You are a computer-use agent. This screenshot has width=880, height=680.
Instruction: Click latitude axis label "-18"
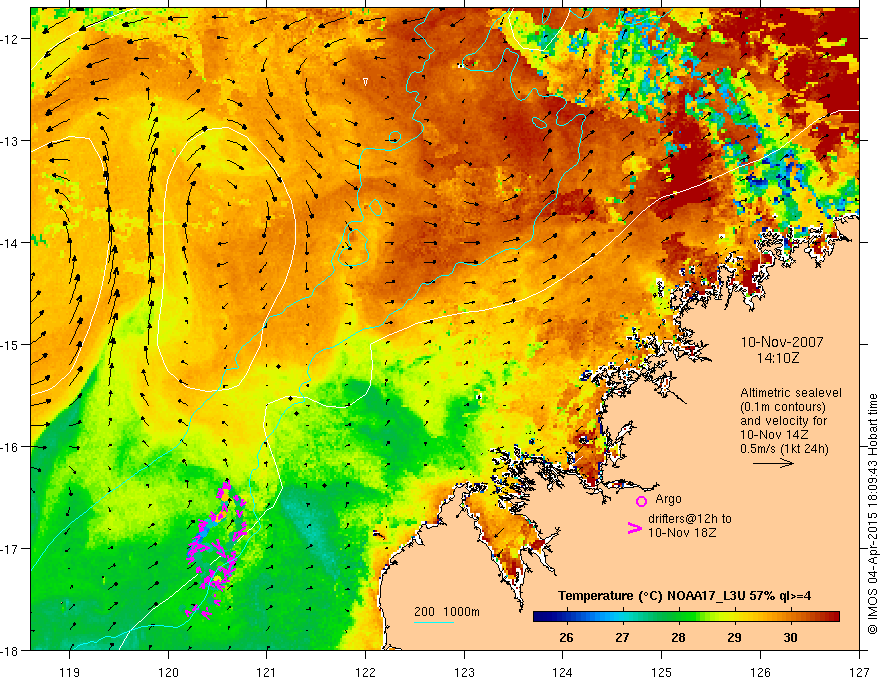(10, 650)
